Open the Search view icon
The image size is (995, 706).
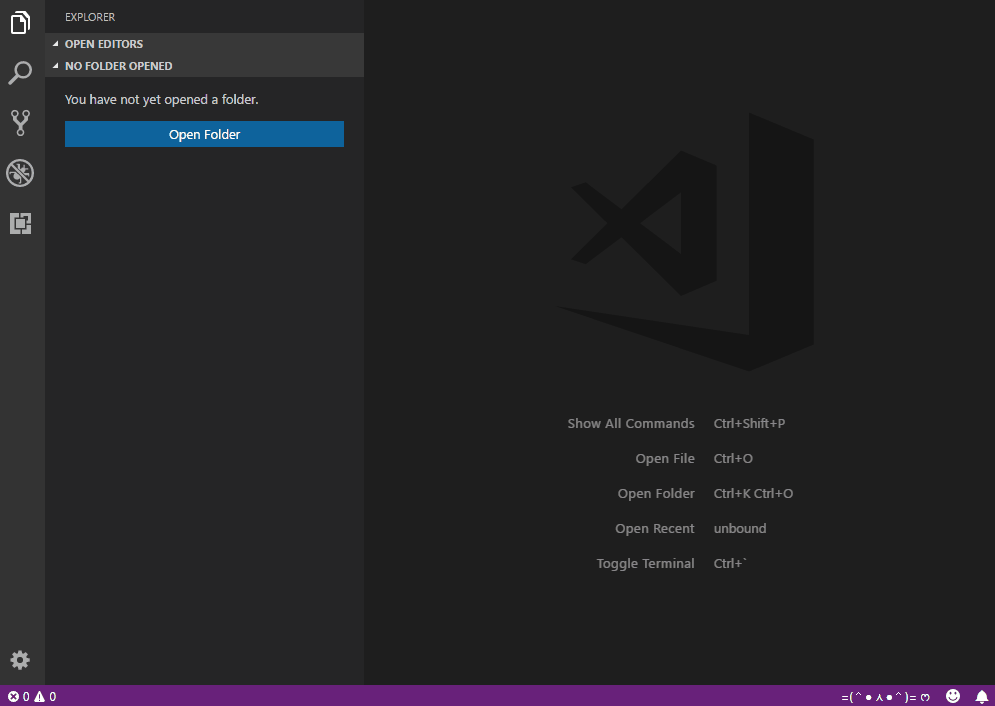pyautogui.click(x=20, y=73)
